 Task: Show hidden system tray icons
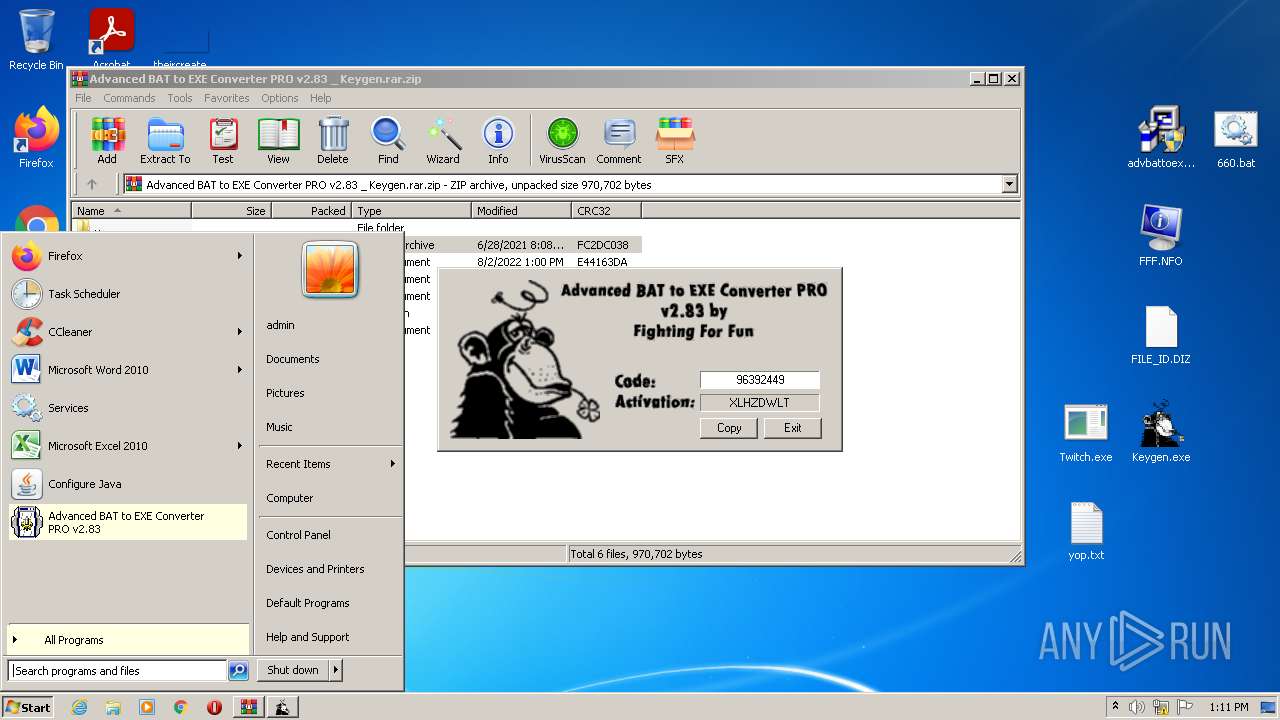pyautogui.click(x=1115, y=707)
